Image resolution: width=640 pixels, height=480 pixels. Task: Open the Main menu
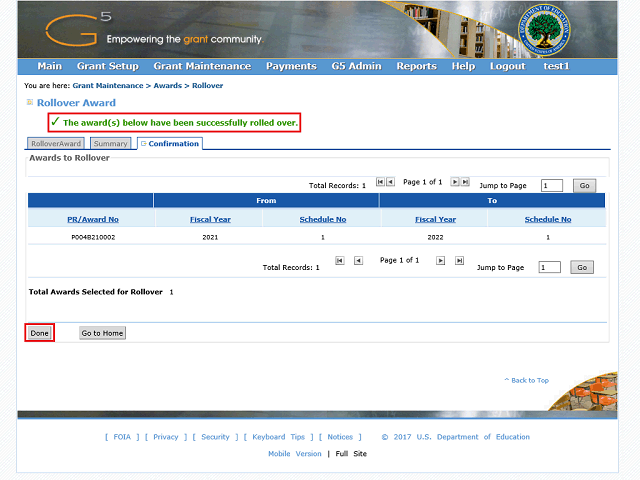pyautogui.click(x=50, y=66)
